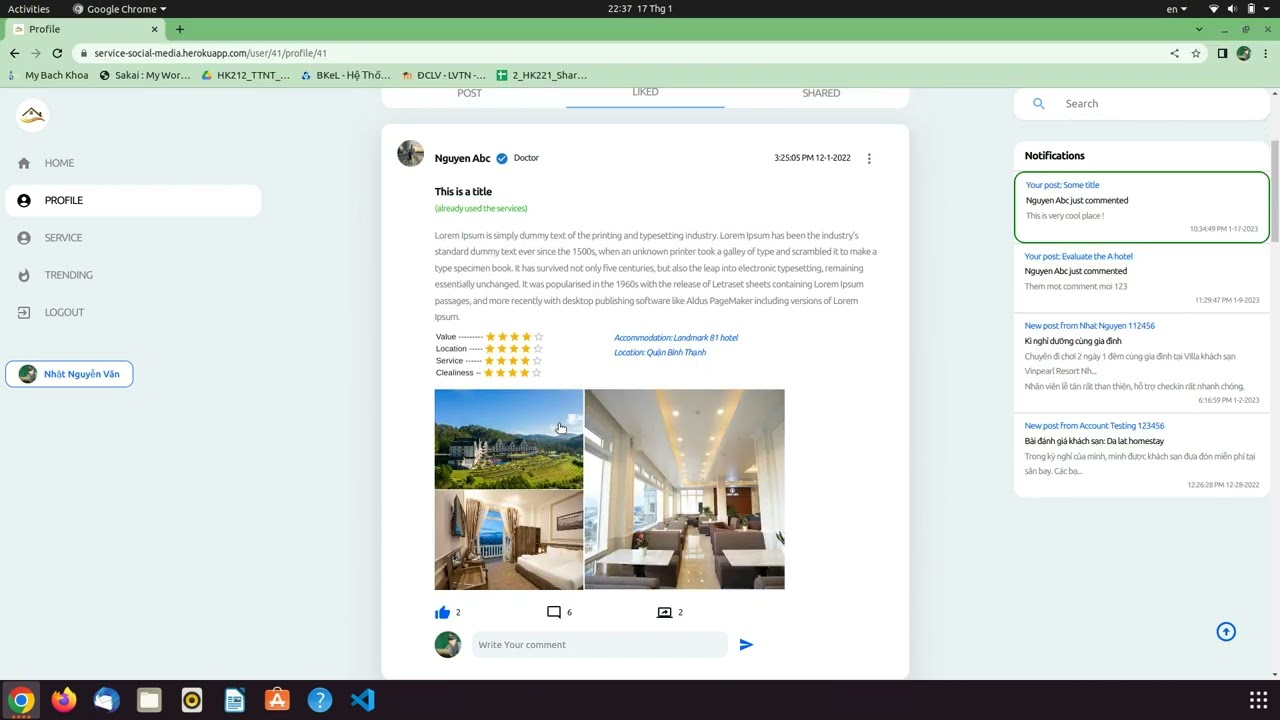The image size is (1280, 720).
Task: Switch to the POST tab
Action: [469, 93]
